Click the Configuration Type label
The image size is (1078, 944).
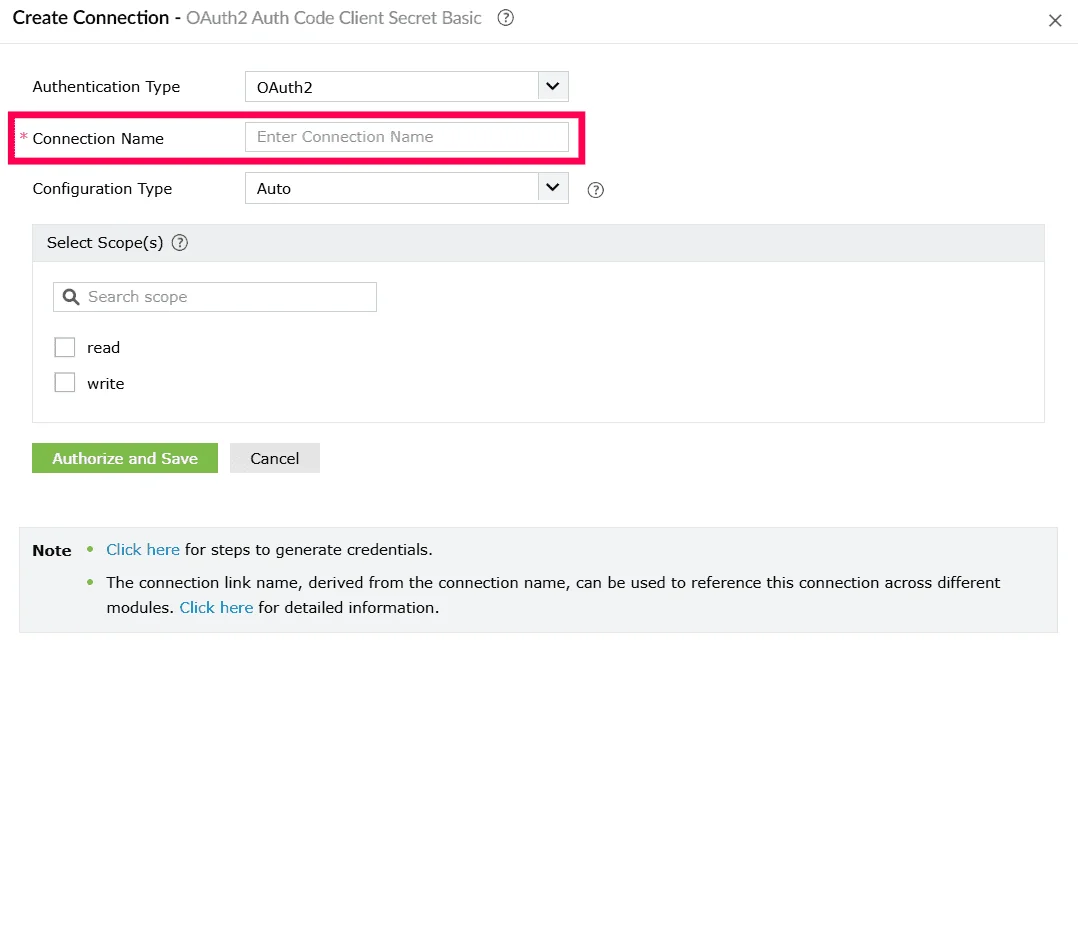(x=102, y=189)
